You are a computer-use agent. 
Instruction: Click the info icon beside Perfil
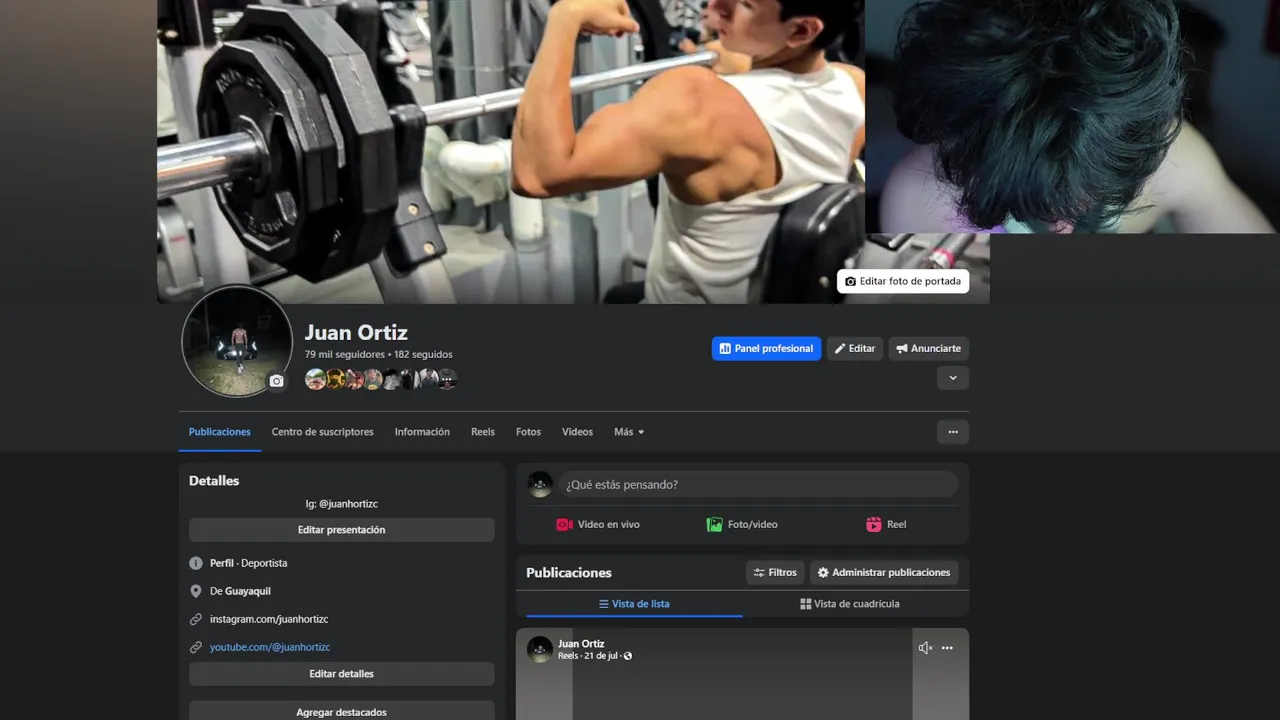point(196,563)
